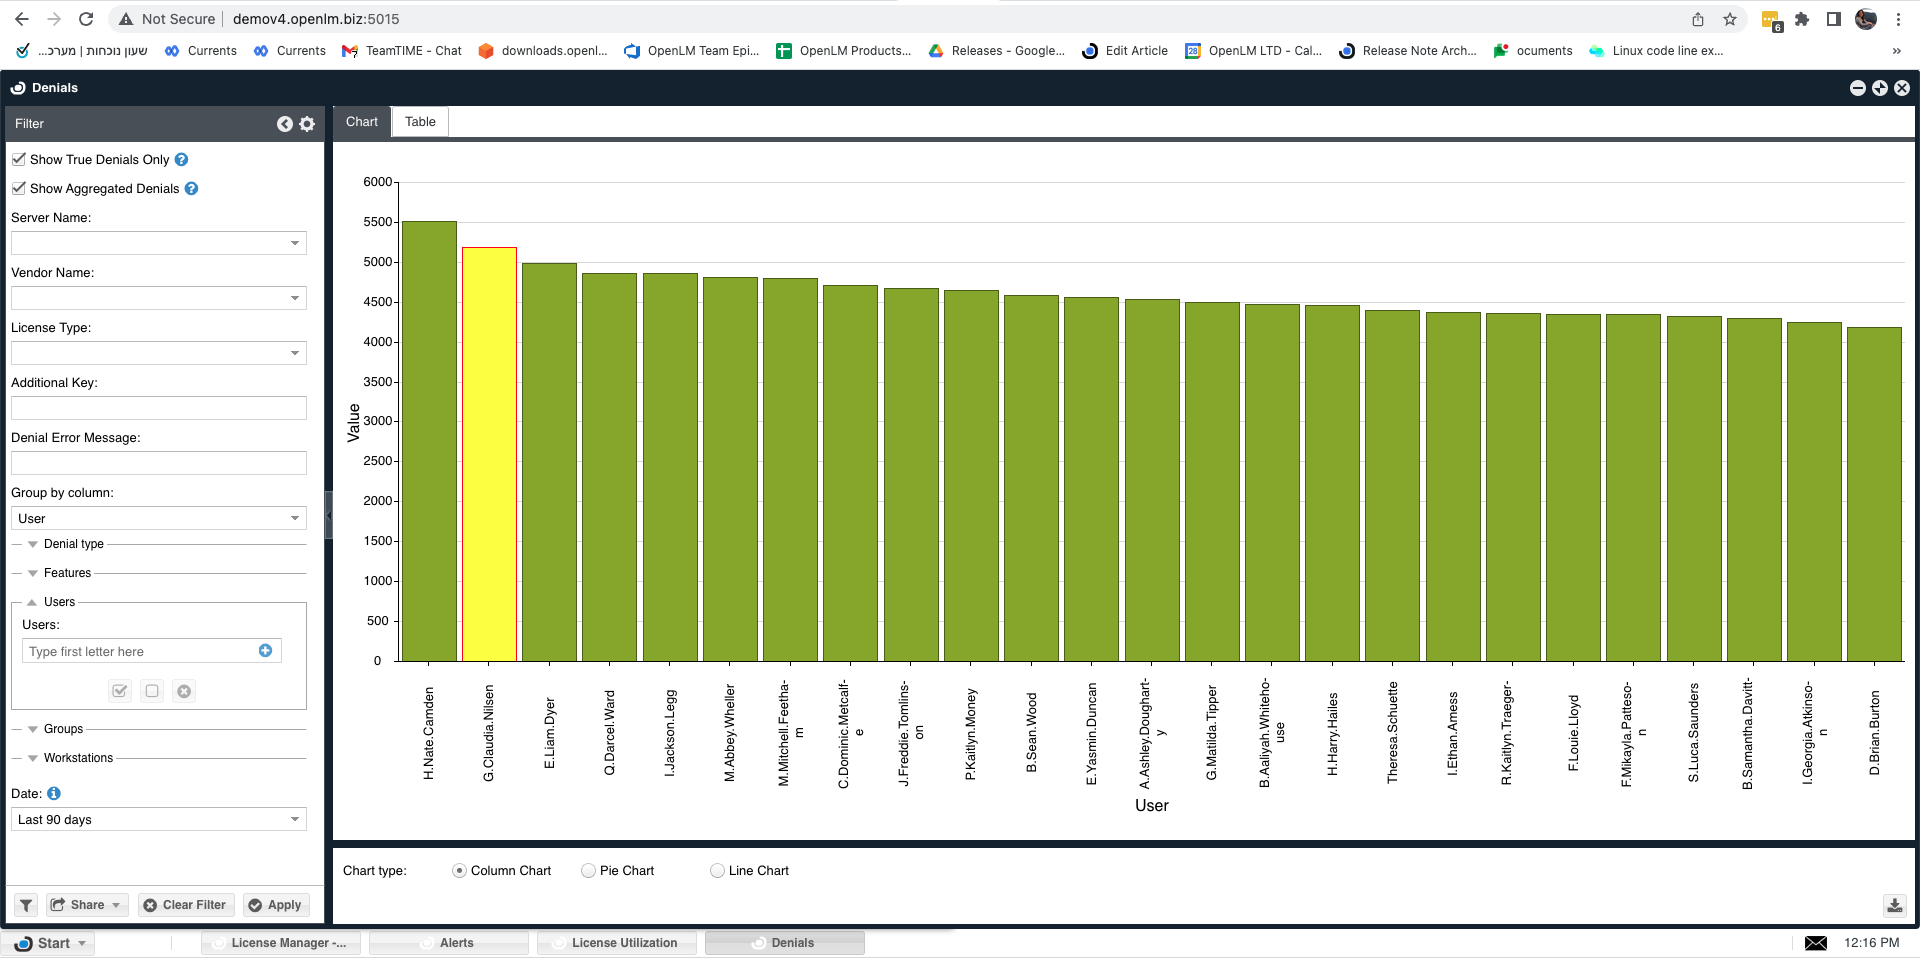Clear users selection with the X icon
Screen dimensions: 1920x960
click(x=184, y=691)
